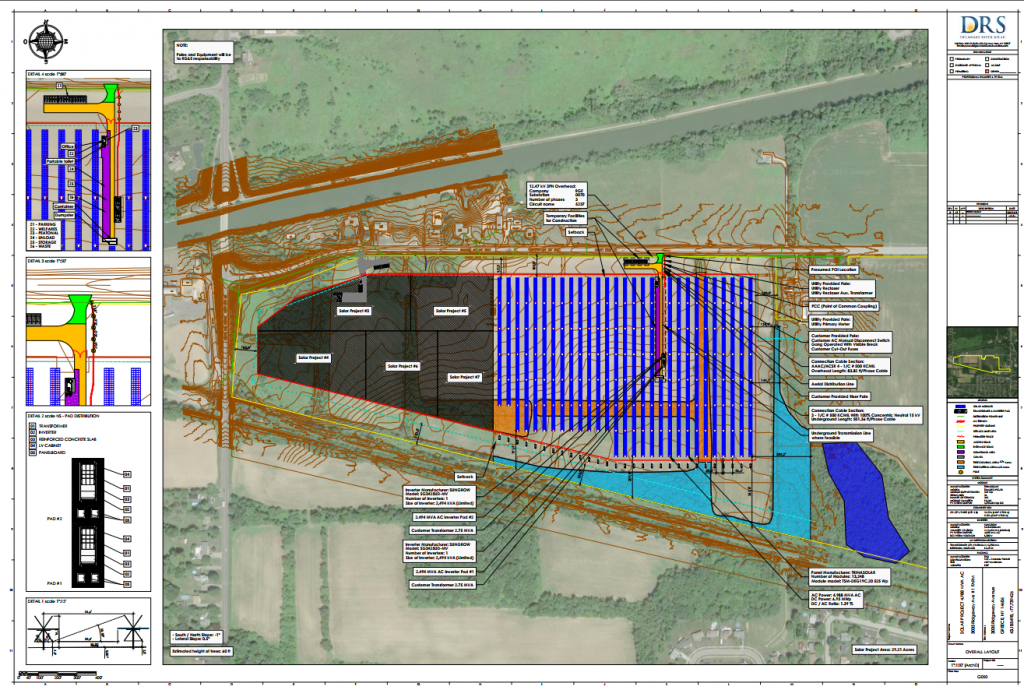Click the Solar Project #7 label
The width and height of the screenshot is (1024, 690).
[466, 377]
